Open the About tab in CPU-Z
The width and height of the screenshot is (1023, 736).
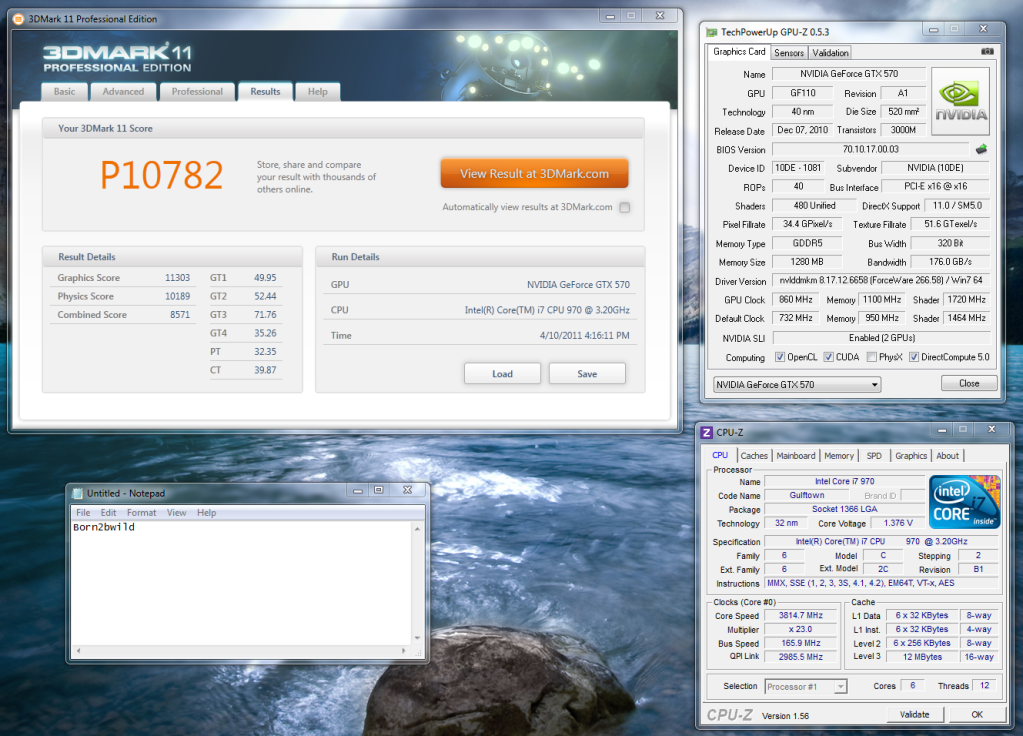point(948,456)
